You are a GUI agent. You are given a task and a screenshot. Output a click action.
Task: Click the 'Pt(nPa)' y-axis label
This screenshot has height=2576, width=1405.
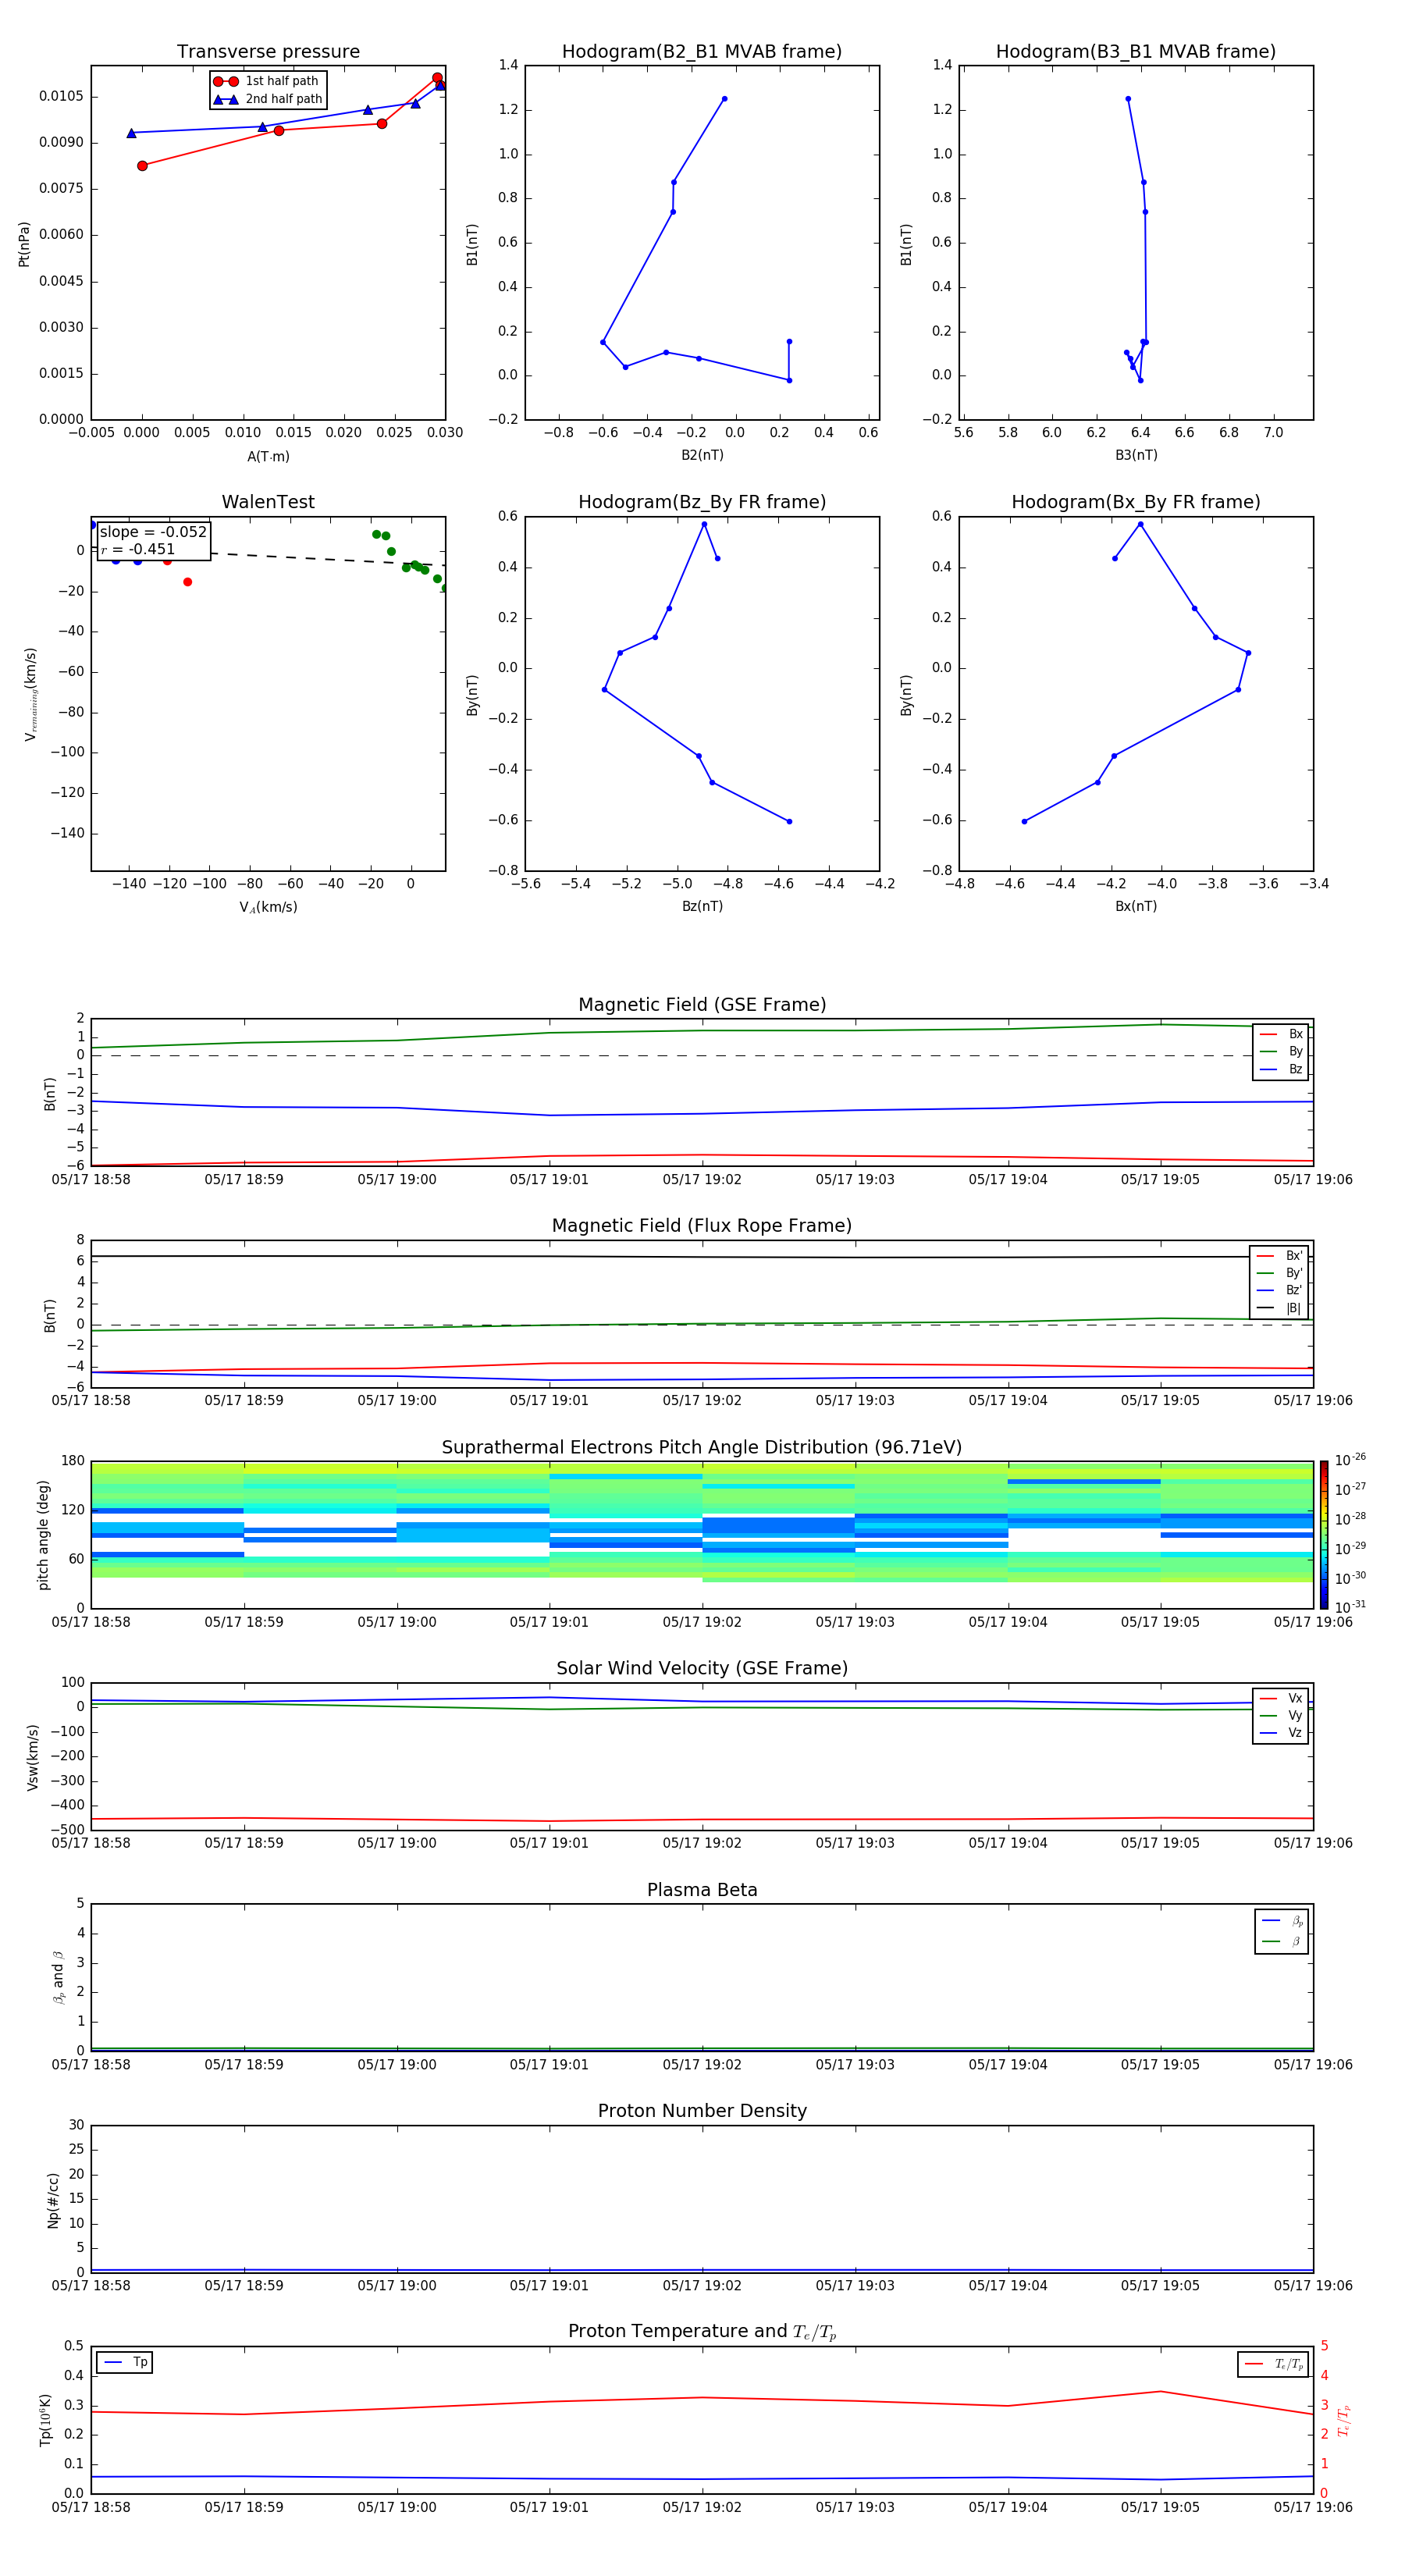24,244
